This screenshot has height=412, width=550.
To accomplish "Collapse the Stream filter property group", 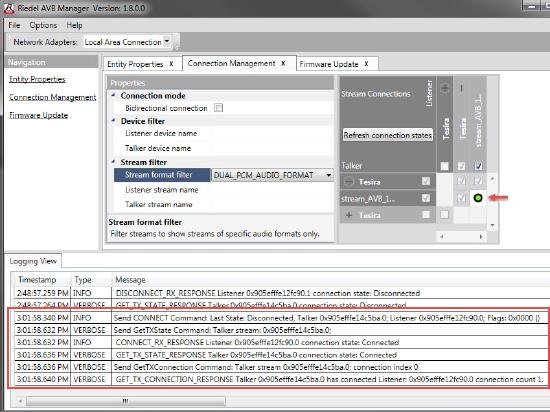I will pyautogui.click(x=113, y=162).
